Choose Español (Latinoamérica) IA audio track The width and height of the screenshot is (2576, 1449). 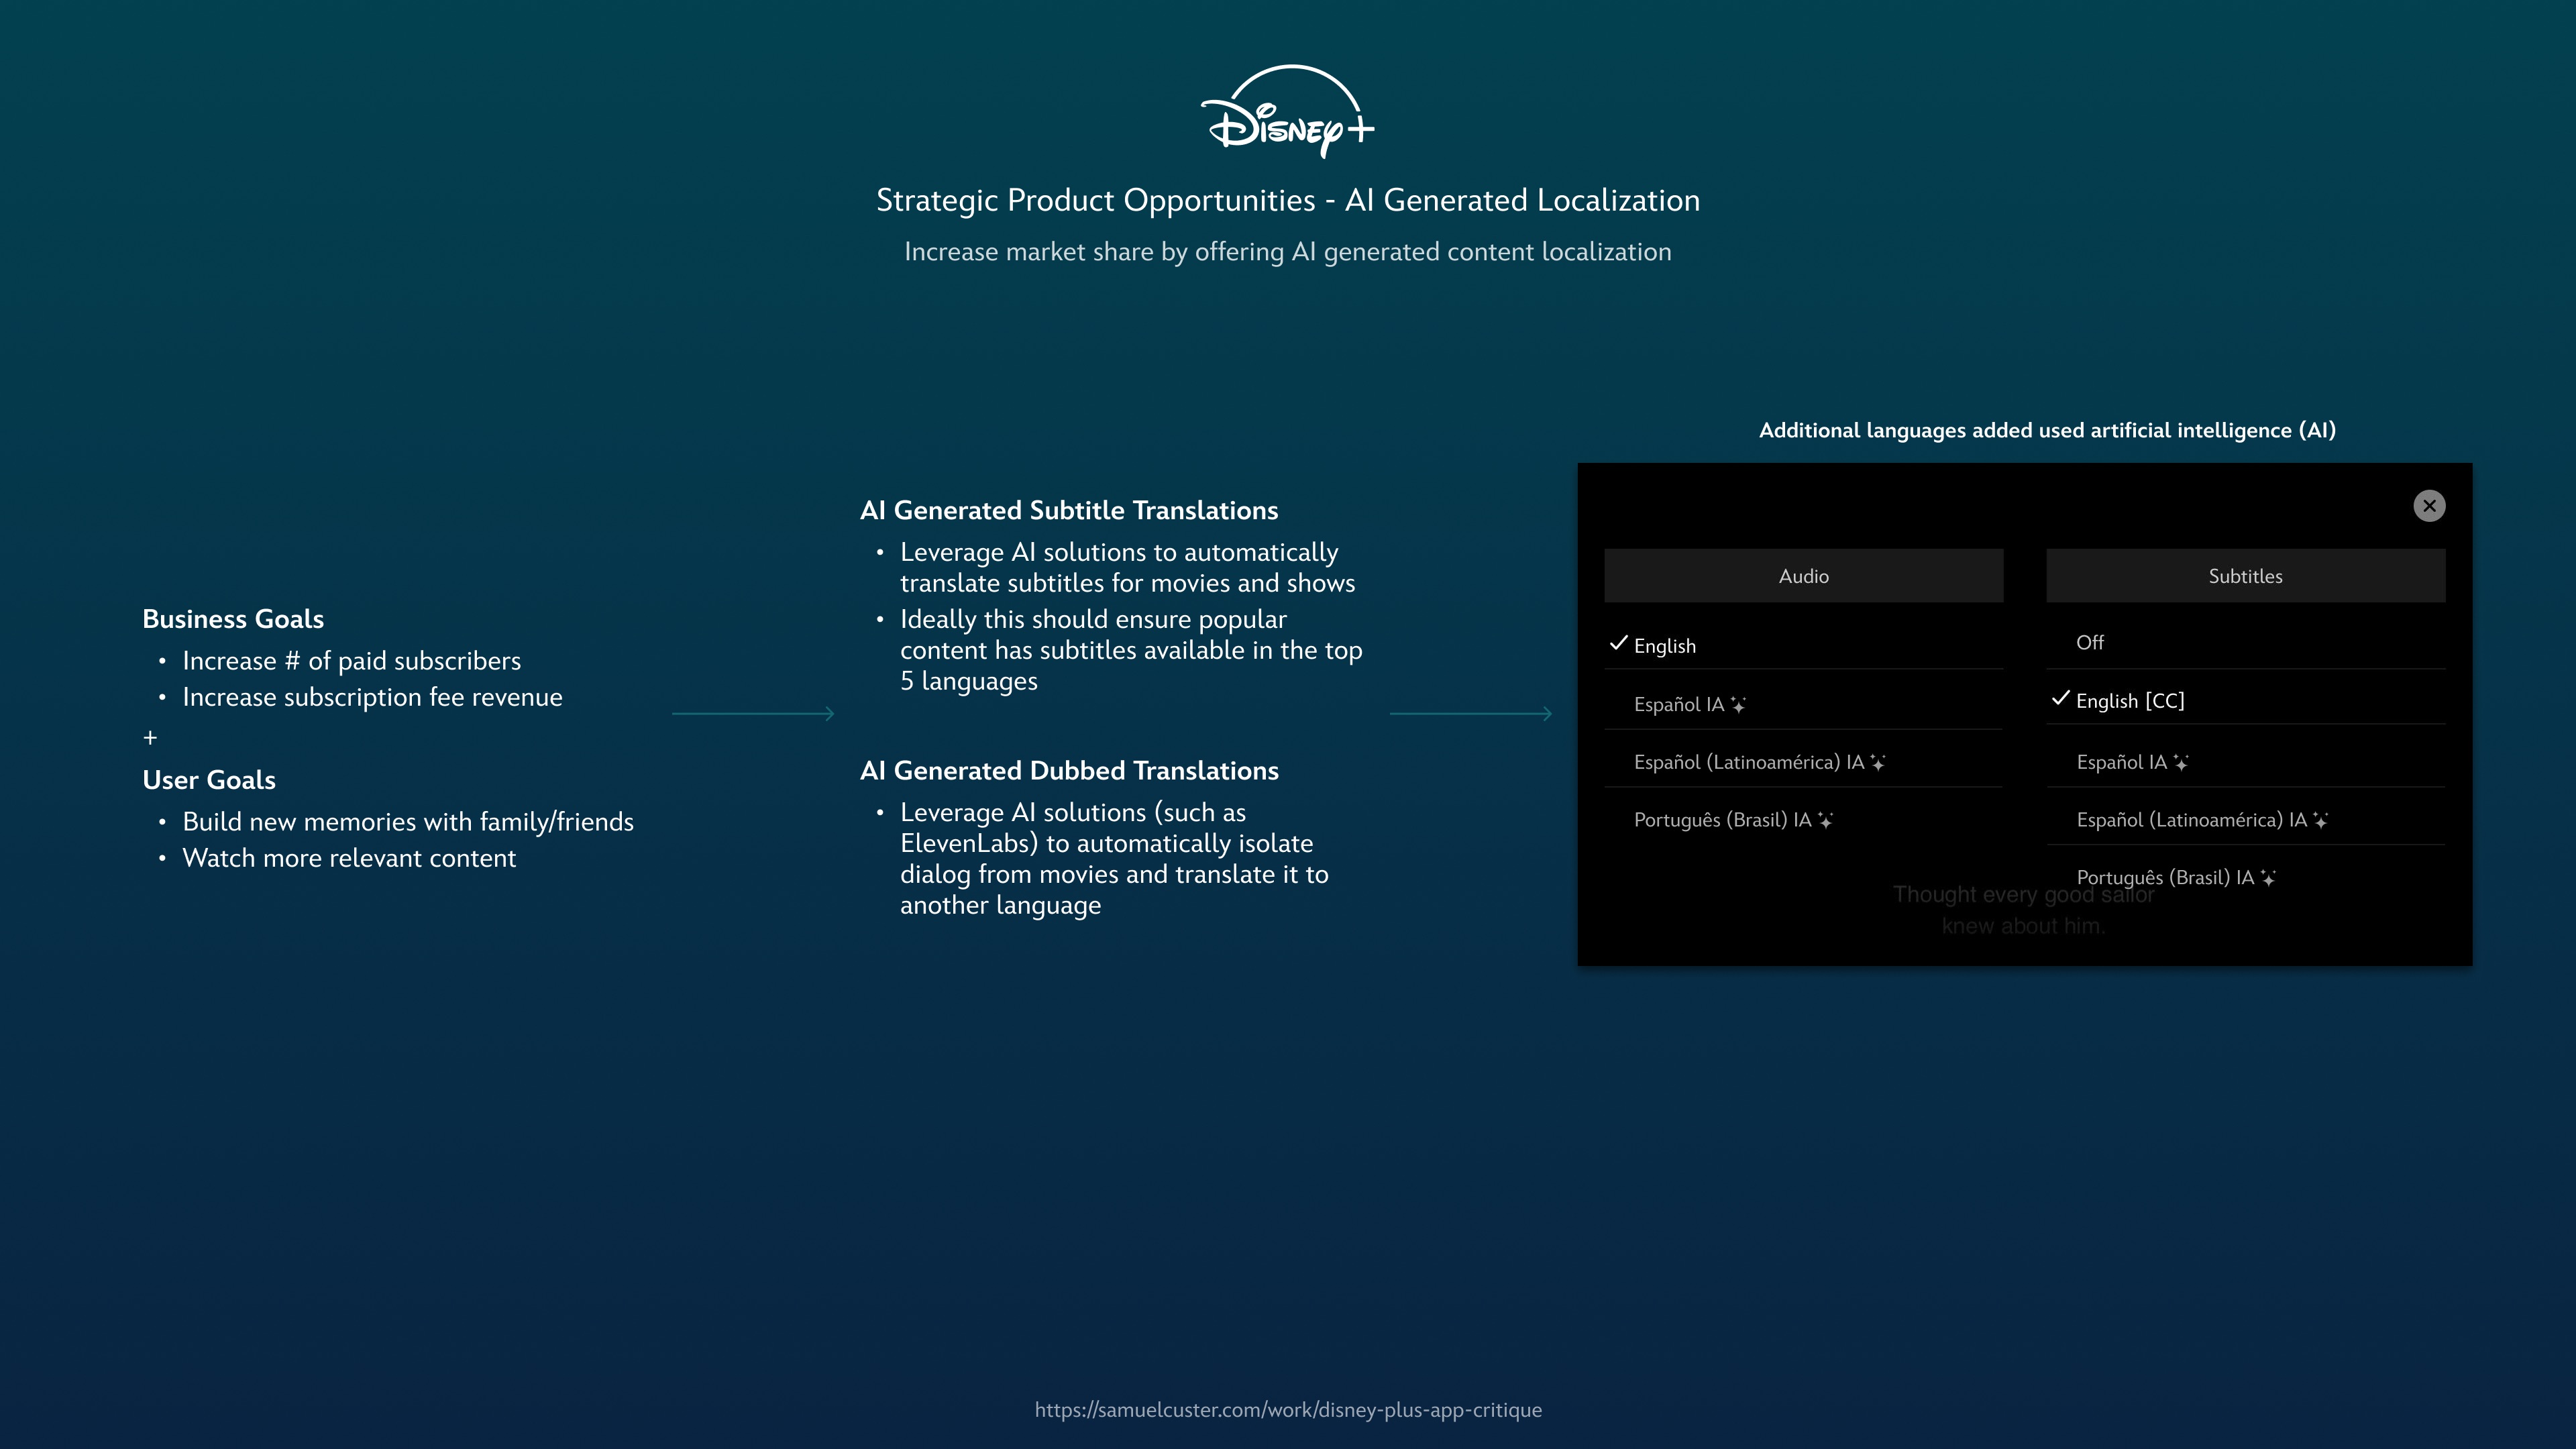coord(1748,763)
